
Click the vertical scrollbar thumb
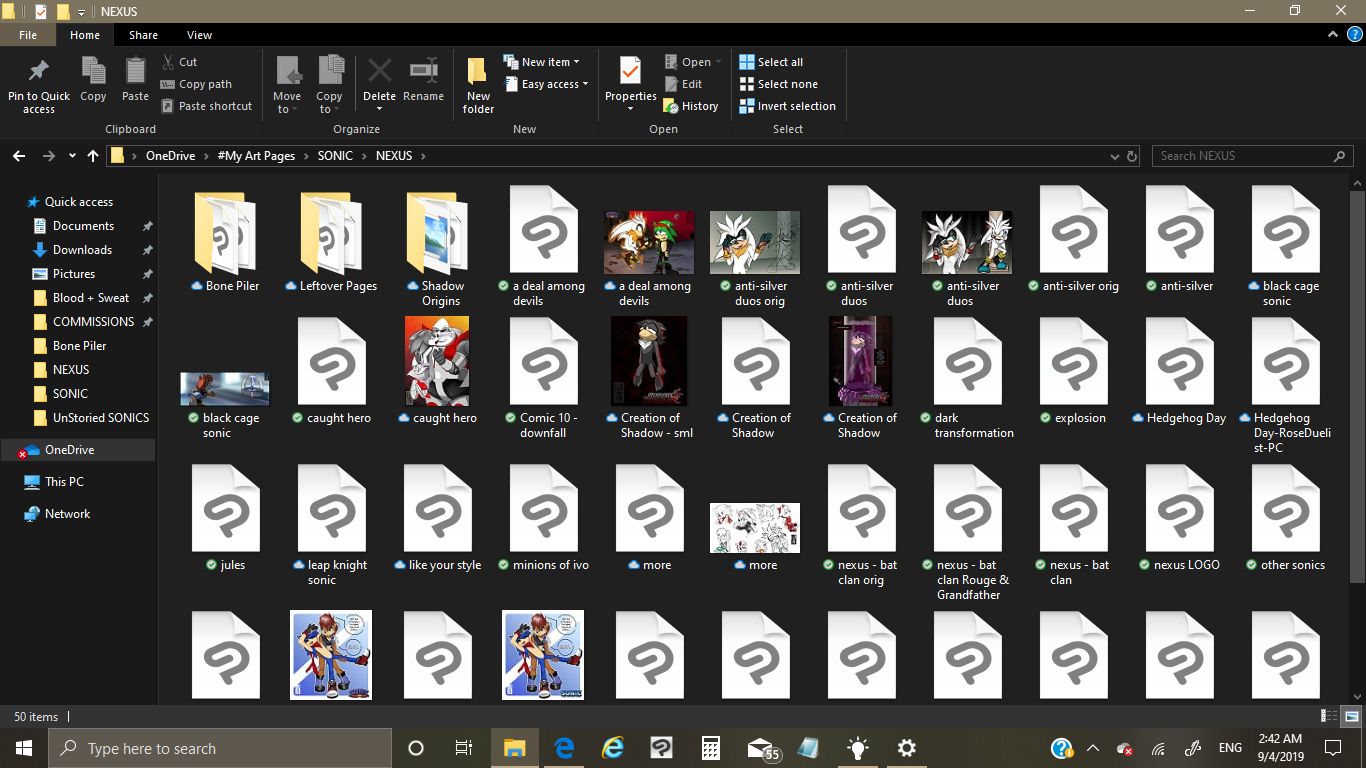coord(1357,386)
